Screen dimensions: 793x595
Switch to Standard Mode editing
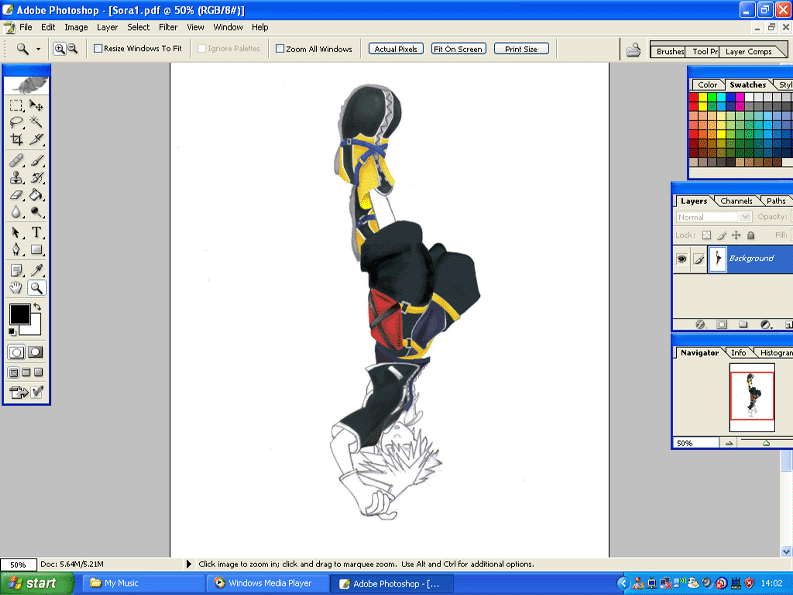coord(16,353)
